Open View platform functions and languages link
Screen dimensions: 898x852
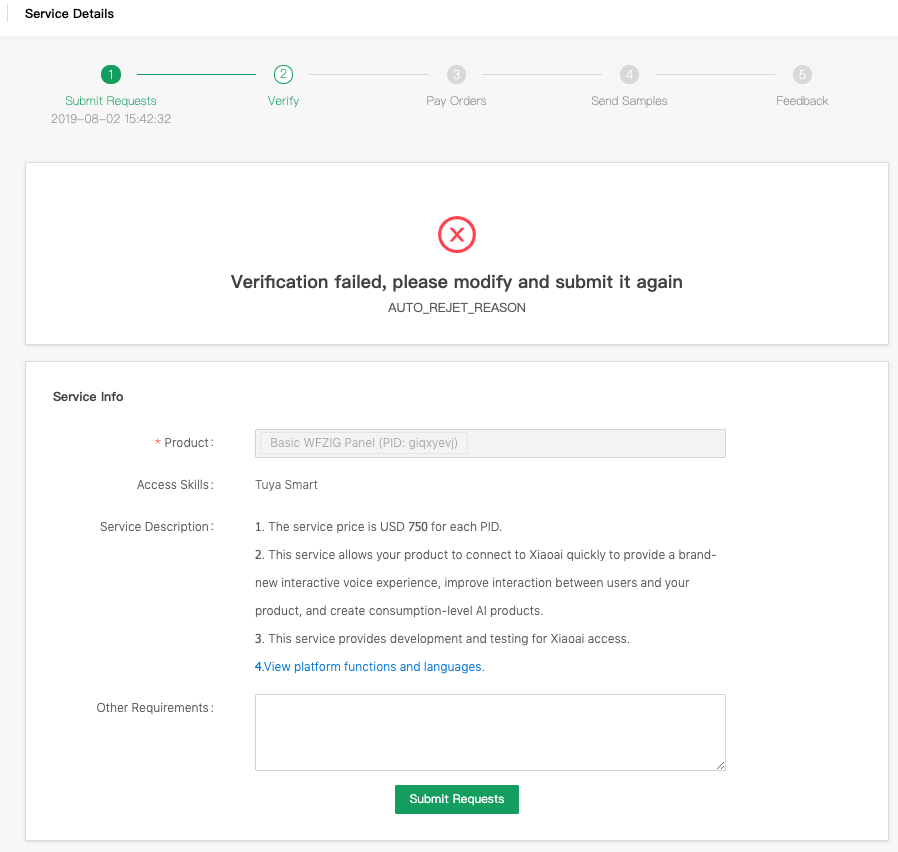click(x=370, y=667)
